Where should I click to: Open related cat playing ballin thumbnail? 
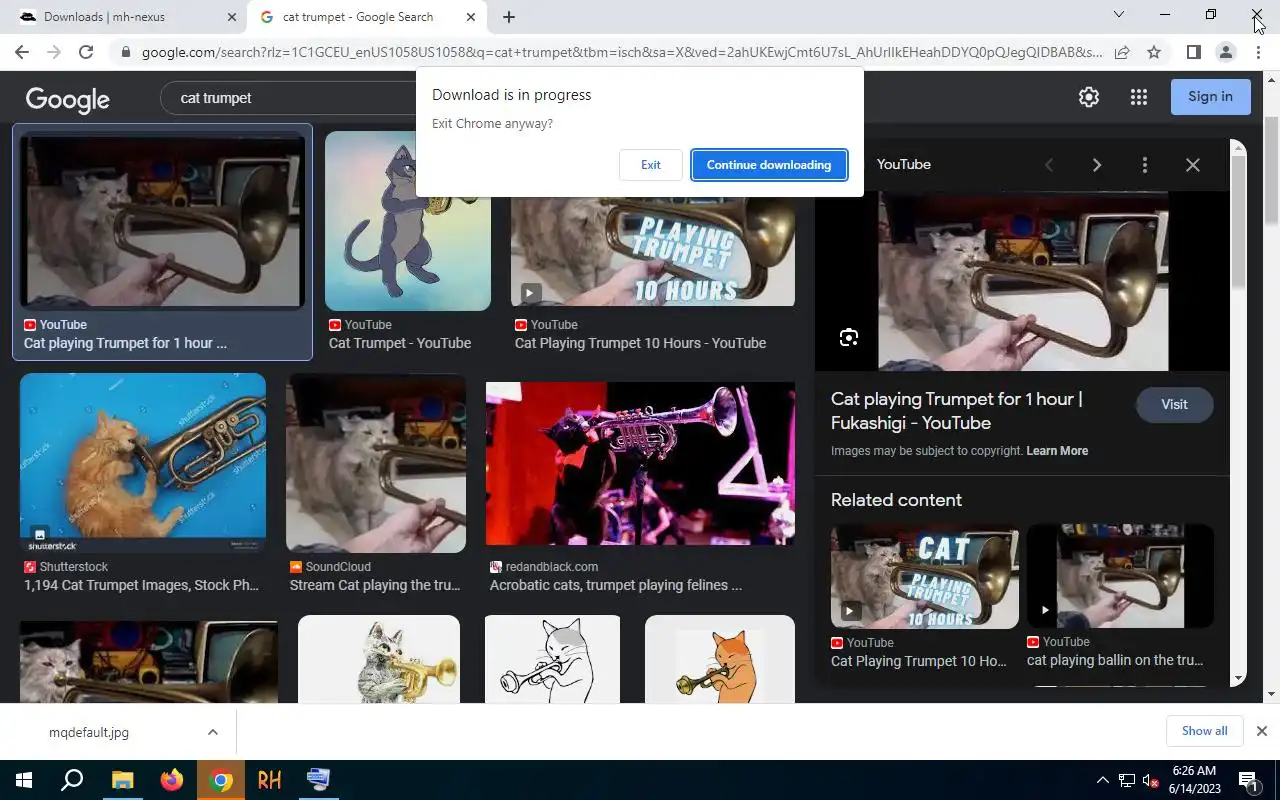click(1120, 576)
